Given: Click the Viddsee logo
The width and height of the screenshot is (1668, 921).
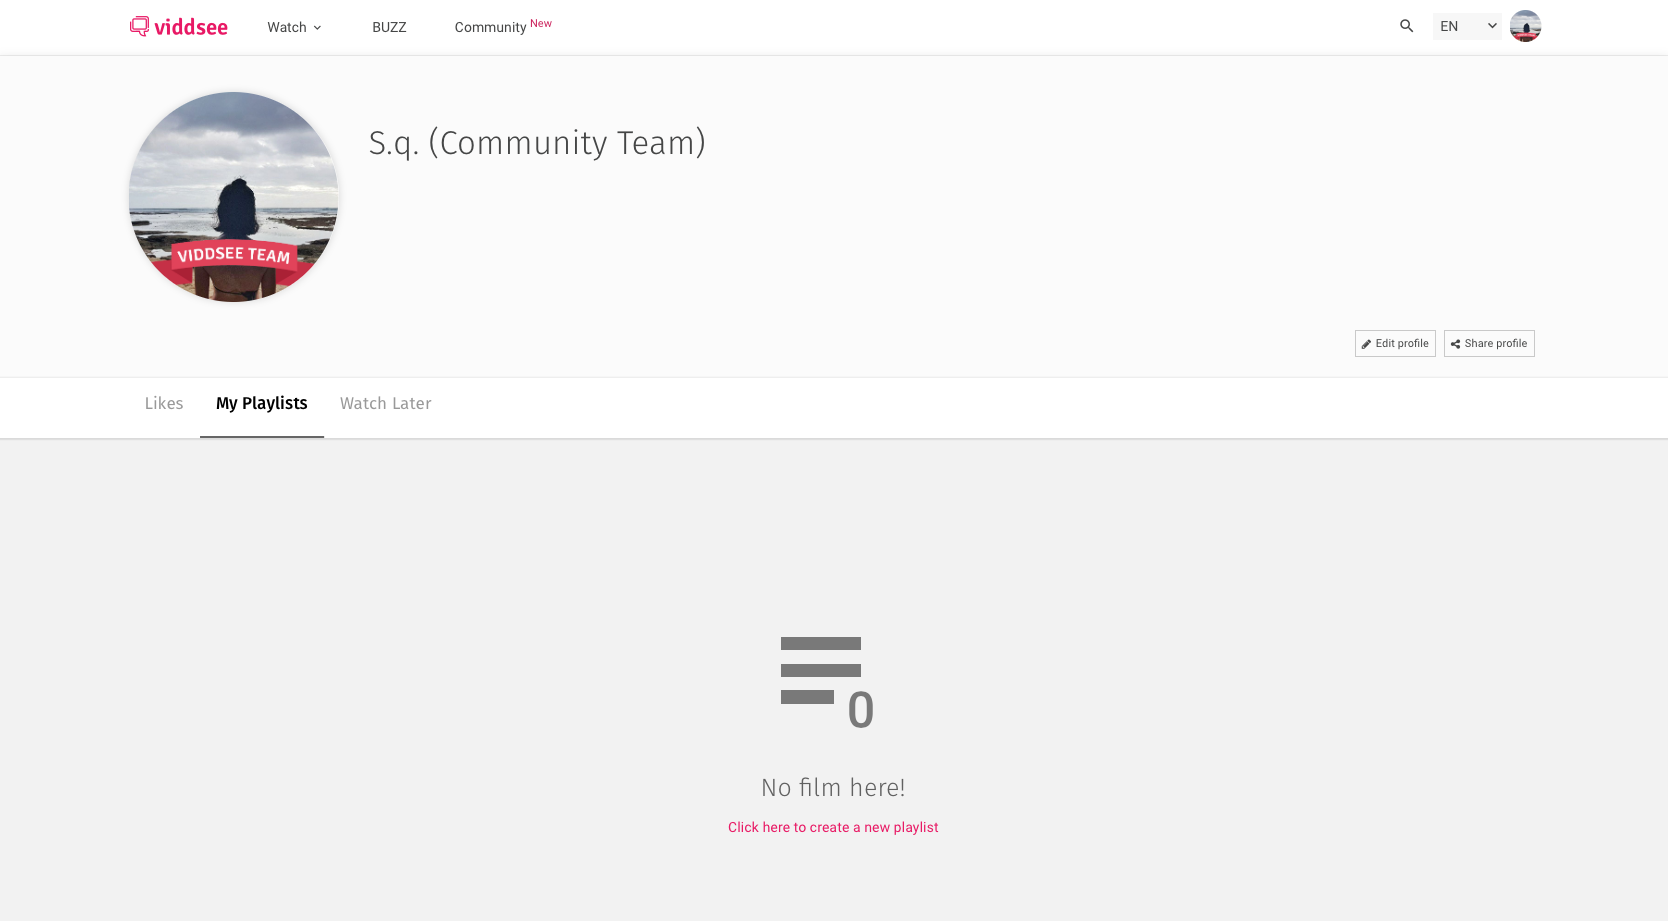Looking at the screenshot, I should (179, 27).
